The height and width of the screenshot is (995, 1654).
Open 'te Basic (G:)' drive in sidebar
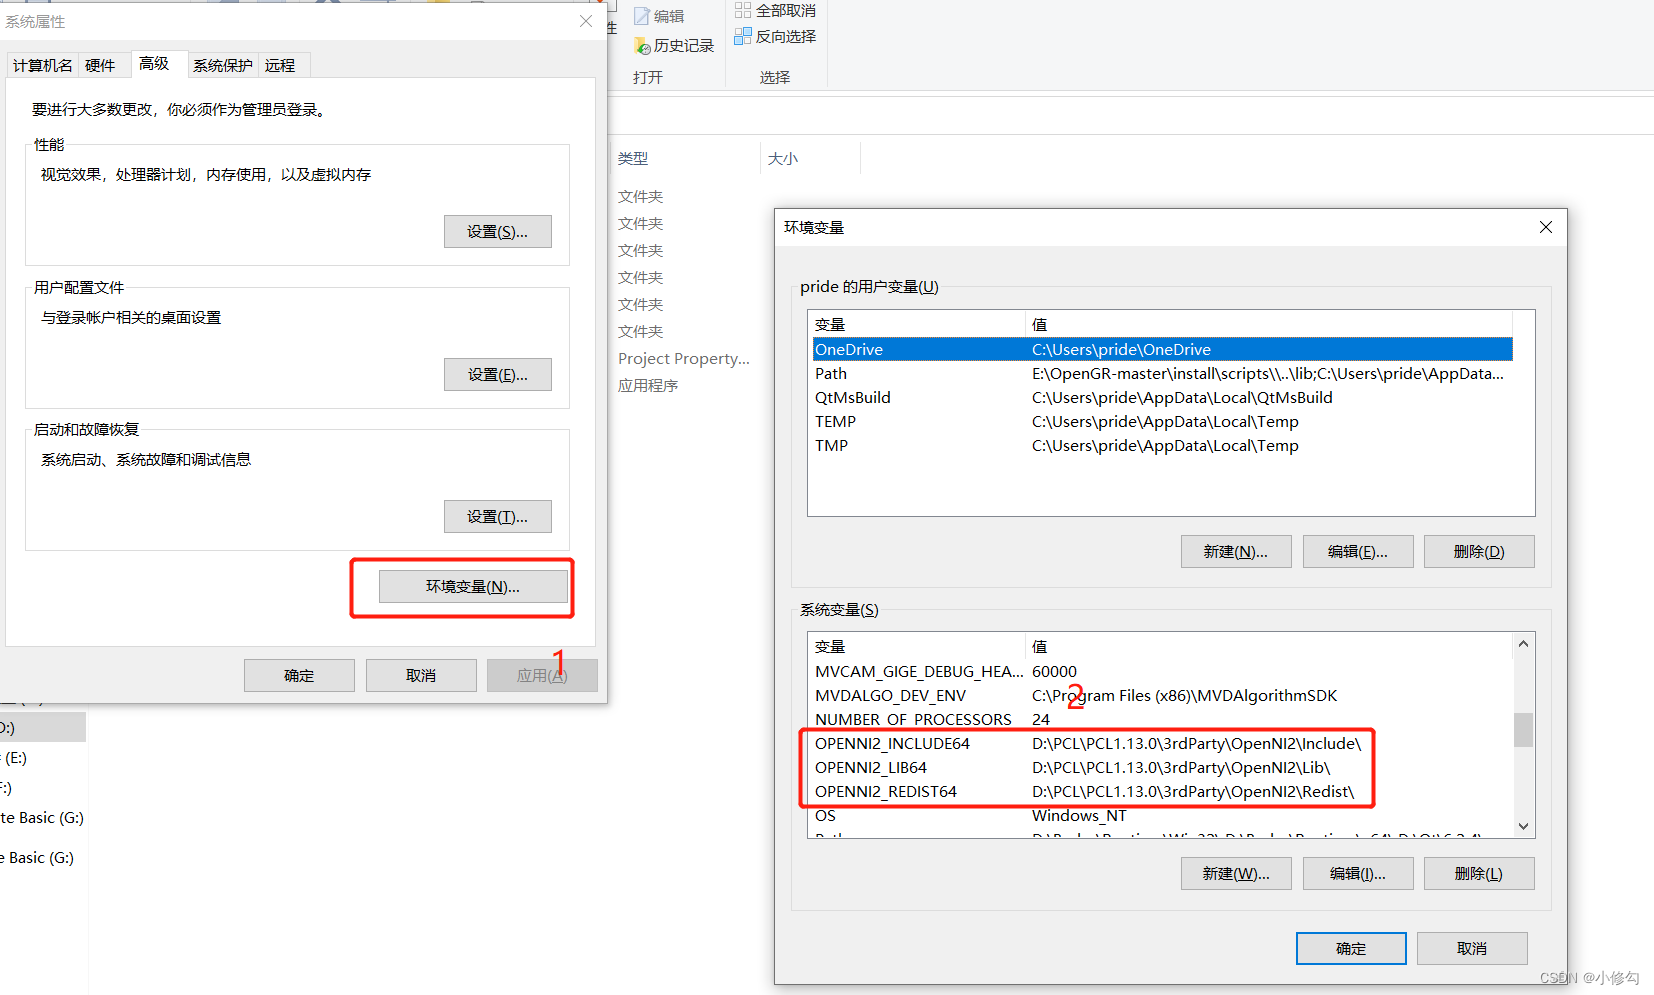tap(42, 817)
